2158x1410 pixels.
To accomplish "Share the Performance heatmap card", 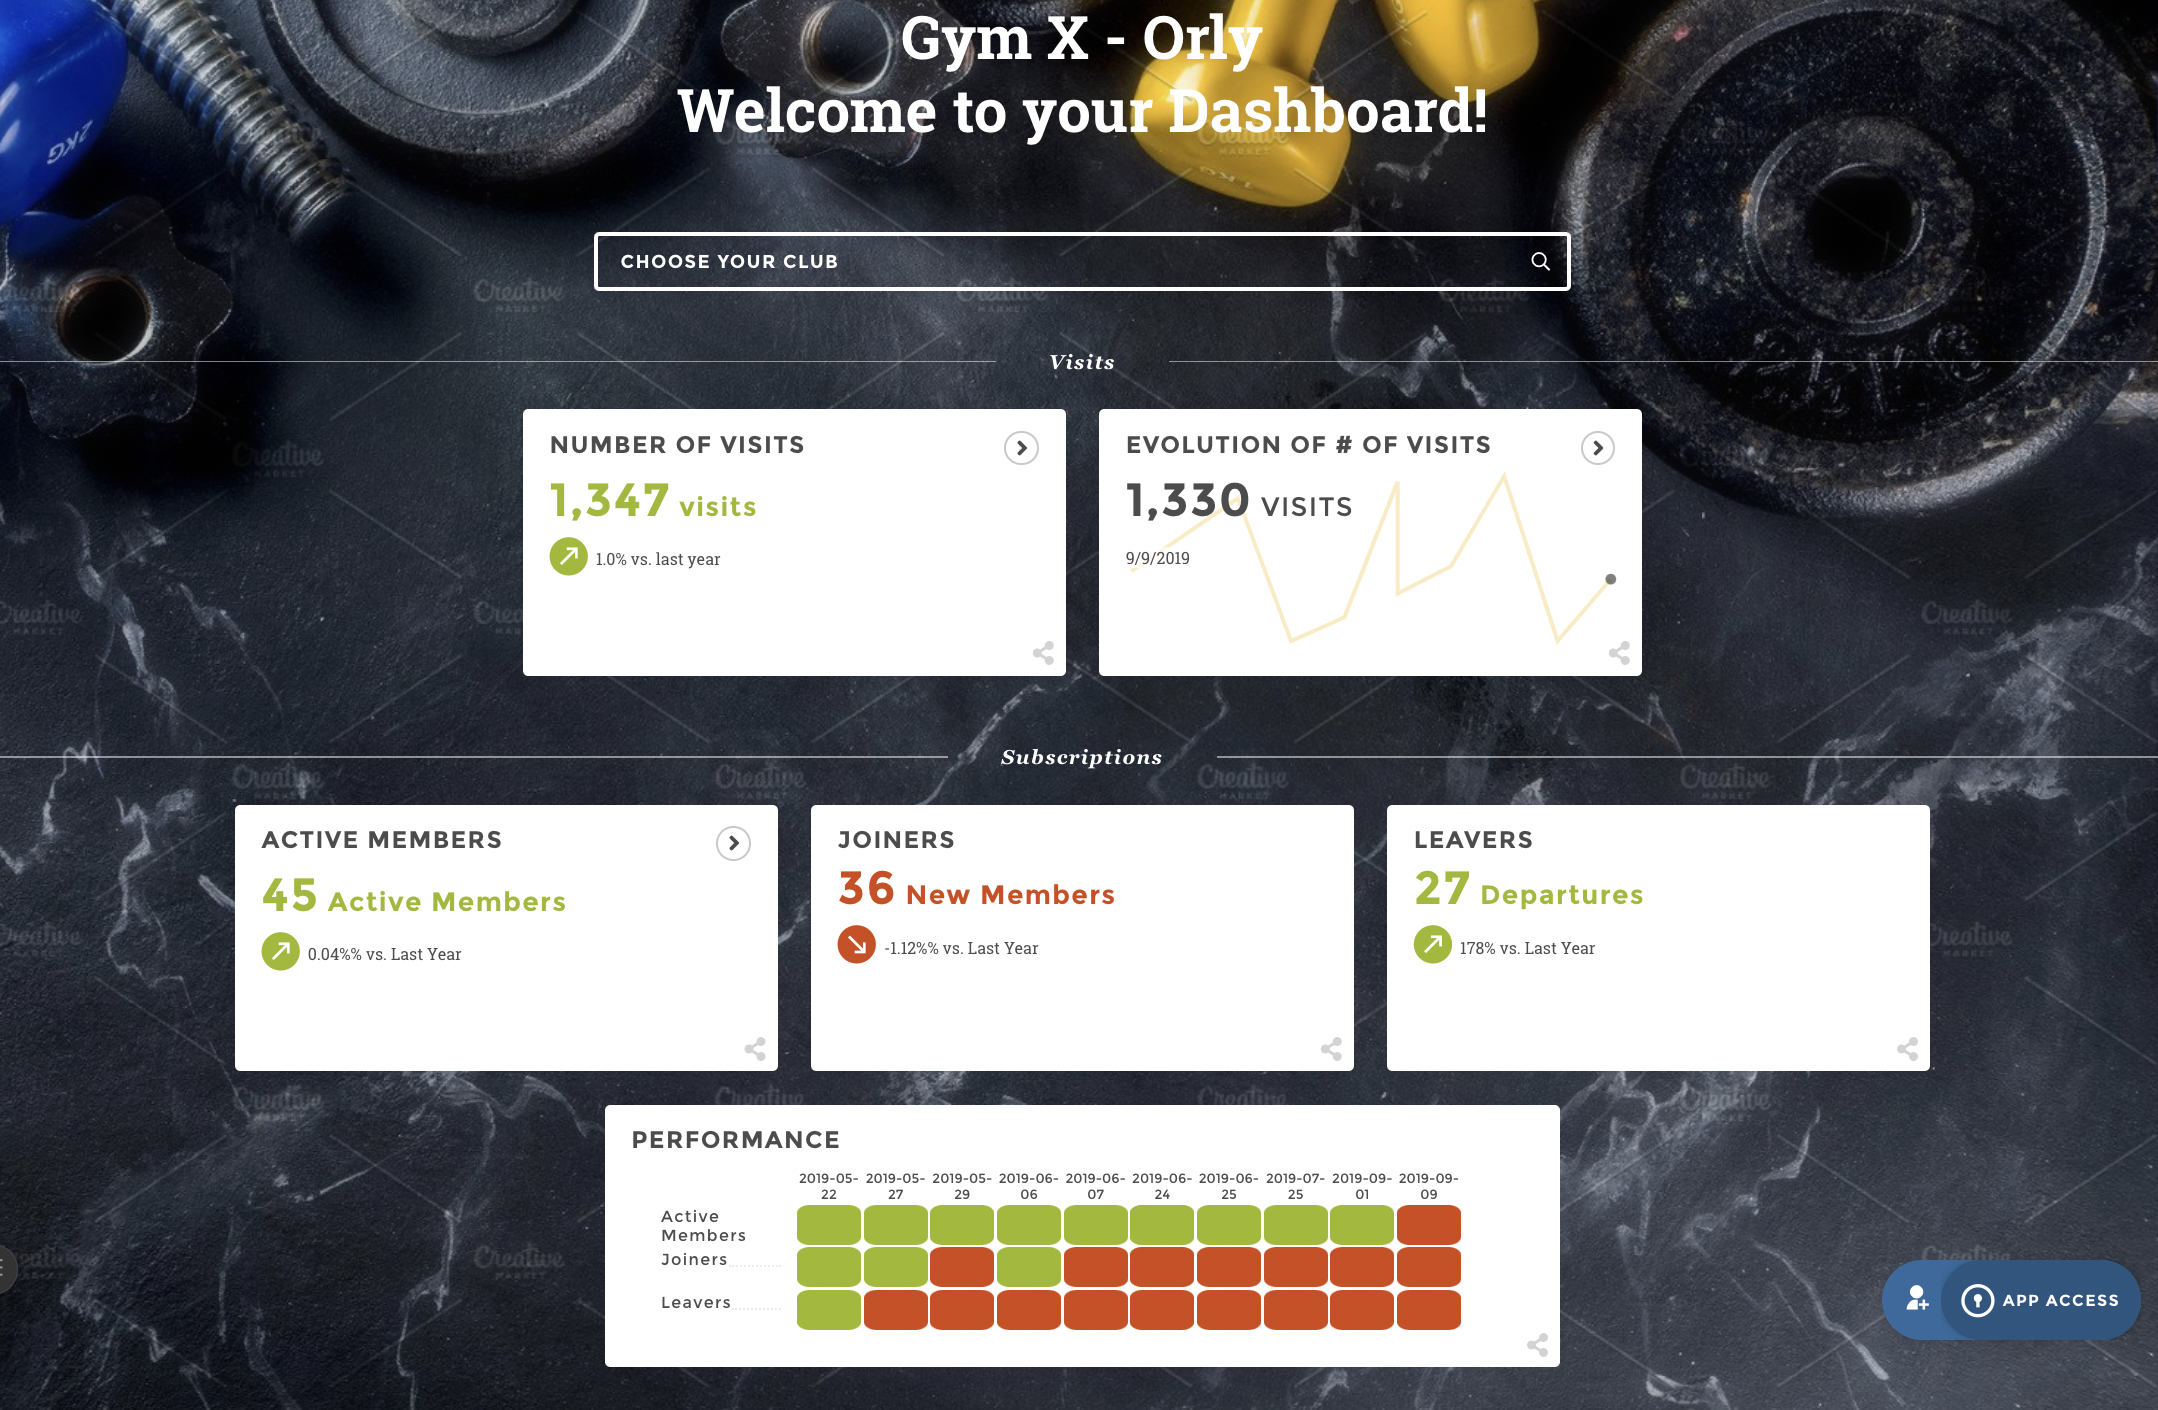I will tap(1537, 1345).
